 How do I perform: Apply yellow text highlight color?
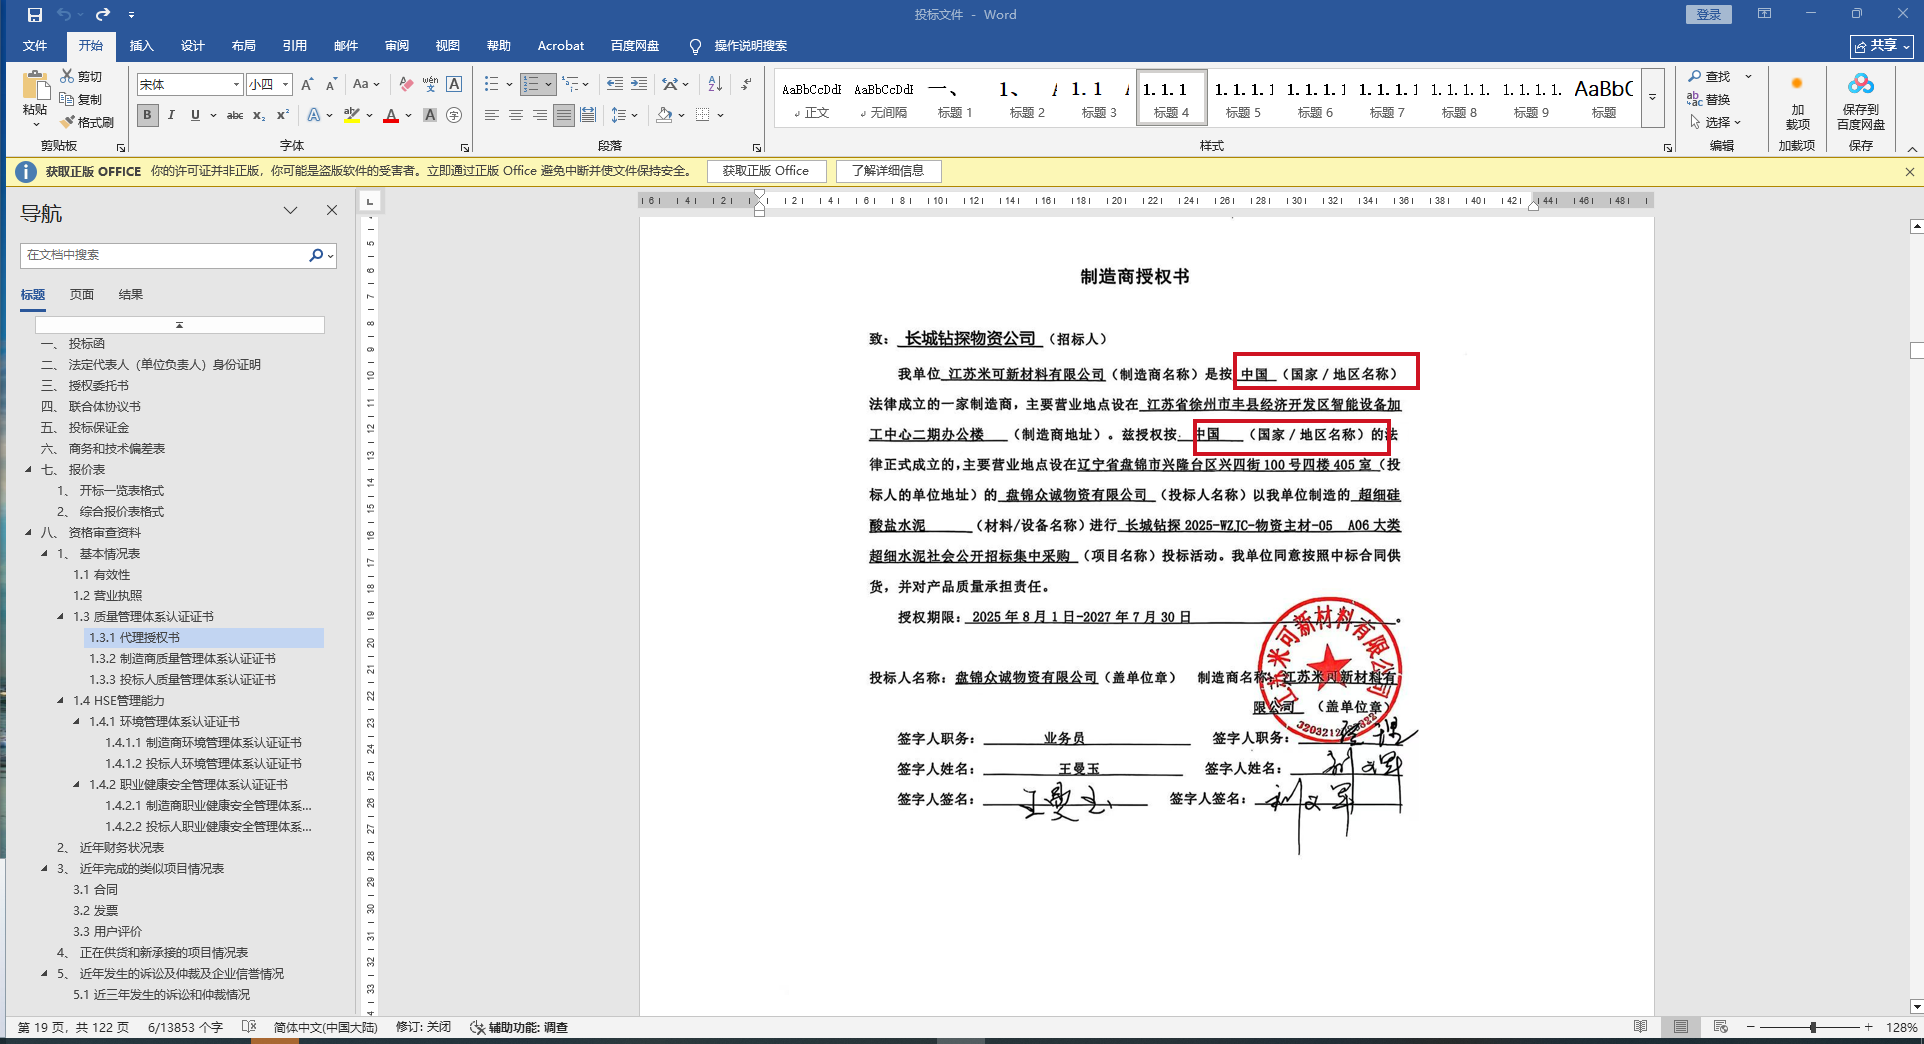coord(351,116)
